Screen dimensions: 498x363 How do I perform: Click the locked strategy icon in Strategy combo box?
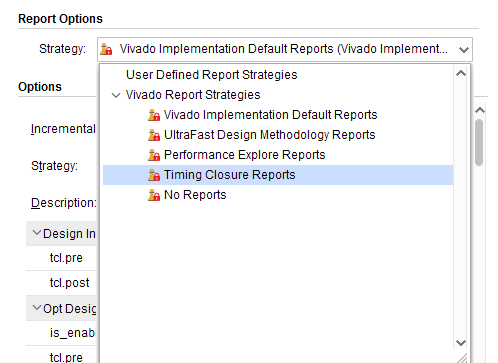[106, 49]
